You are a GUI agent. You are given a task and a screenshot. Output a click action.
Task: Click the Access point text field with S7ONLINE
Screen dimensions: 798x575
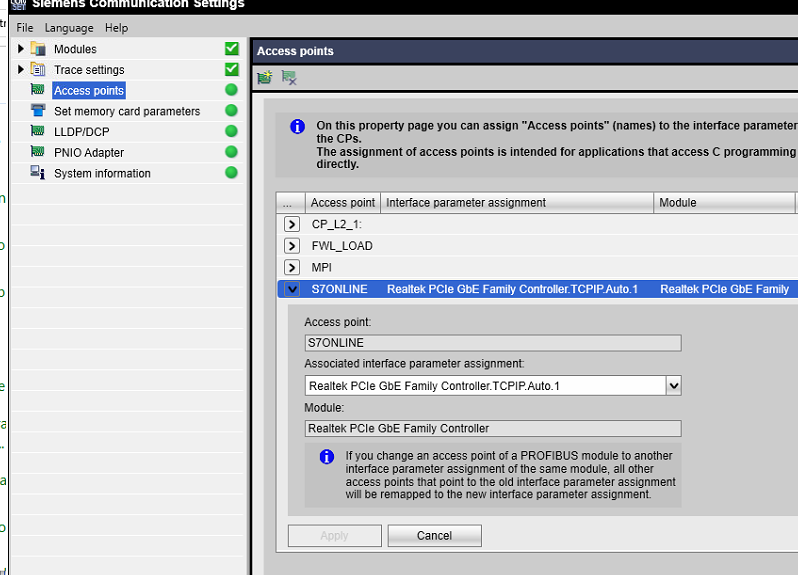pos(493,342)
